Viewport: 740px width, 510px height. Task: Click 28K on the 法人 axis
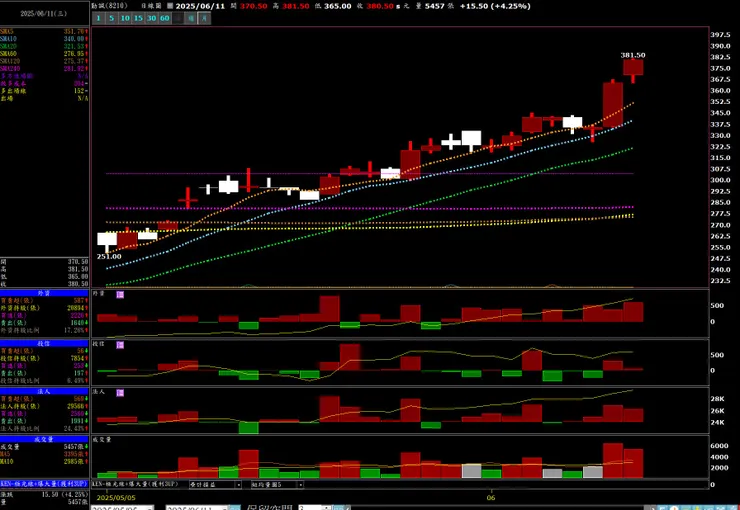(x=717, y=399)
